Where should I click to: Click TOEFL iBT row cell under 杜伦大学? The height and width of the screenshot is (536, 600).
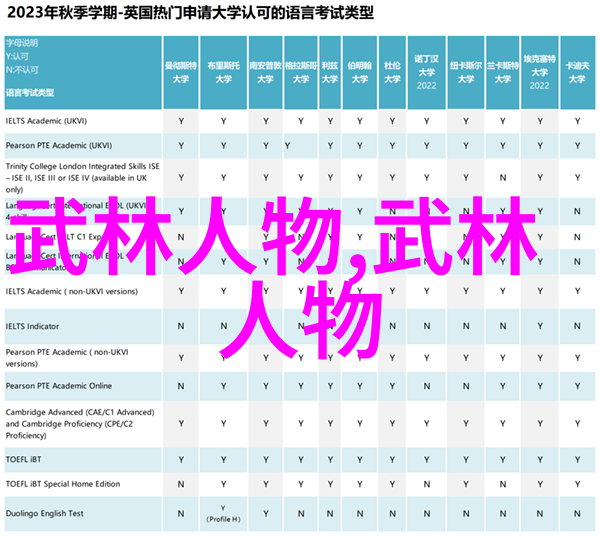point(392,459)
